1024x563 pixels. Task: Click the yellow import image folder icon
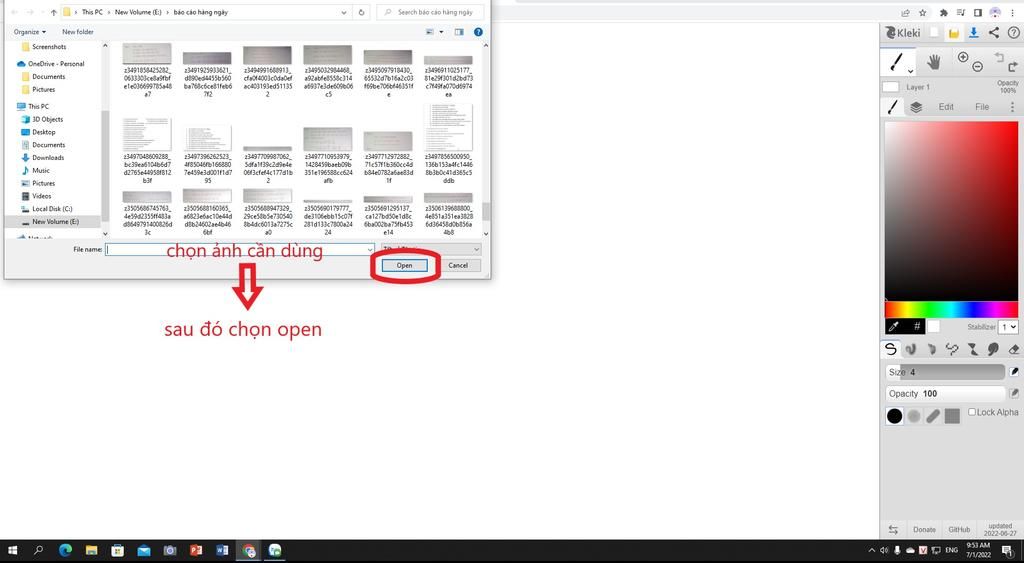pyautogui.click(x=953, y=33)
